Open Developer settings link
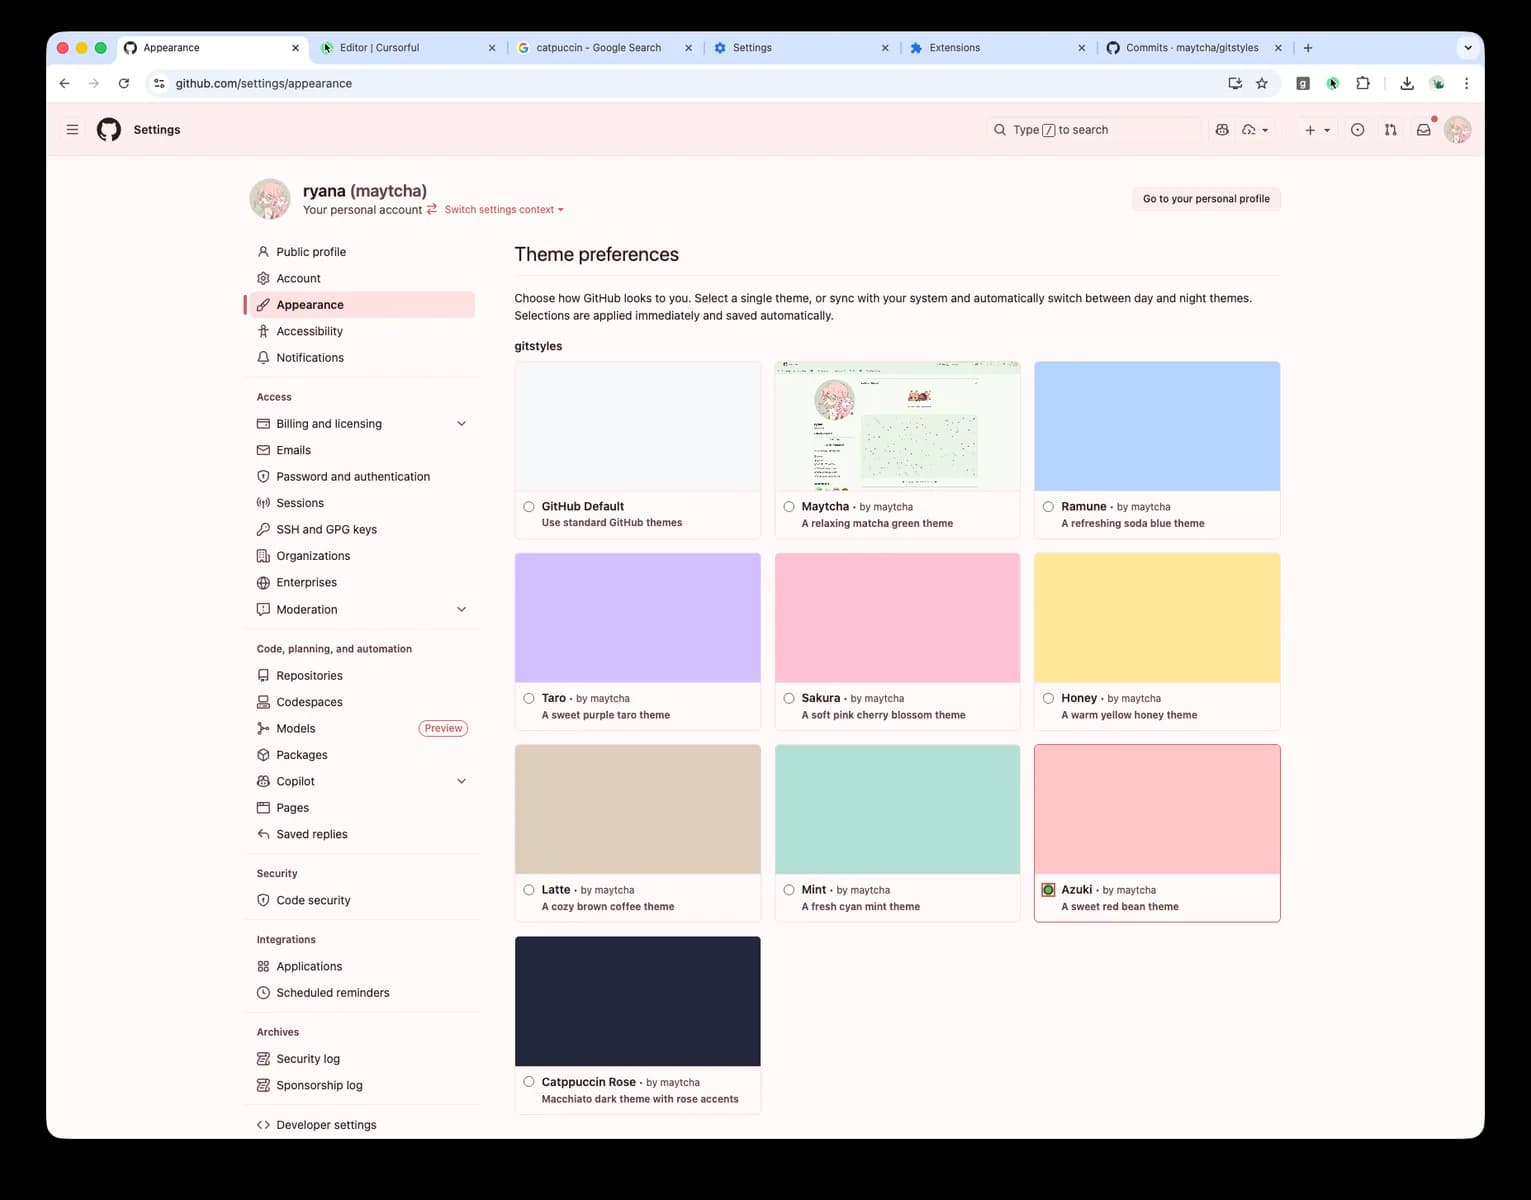 [x=360, y=1125]
